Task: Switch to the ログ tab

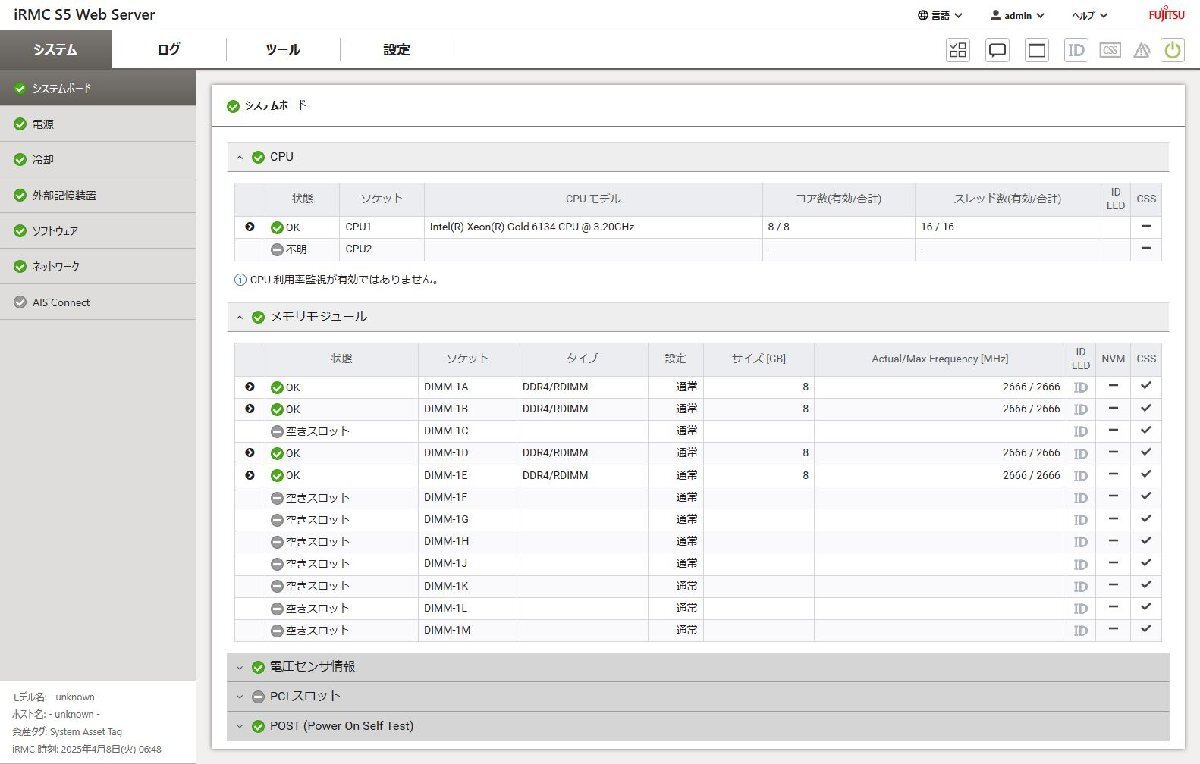Action: coord(169,49)
